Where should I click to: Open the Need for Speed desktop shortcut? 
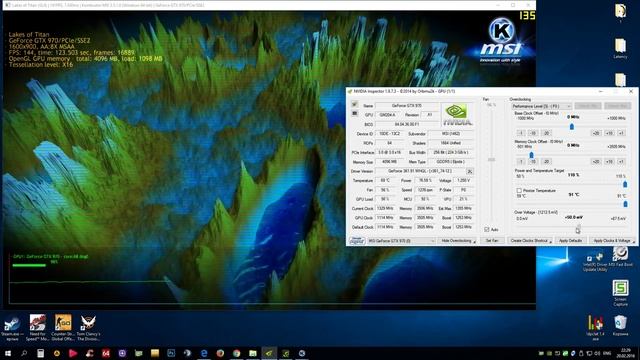pos(38,327)
